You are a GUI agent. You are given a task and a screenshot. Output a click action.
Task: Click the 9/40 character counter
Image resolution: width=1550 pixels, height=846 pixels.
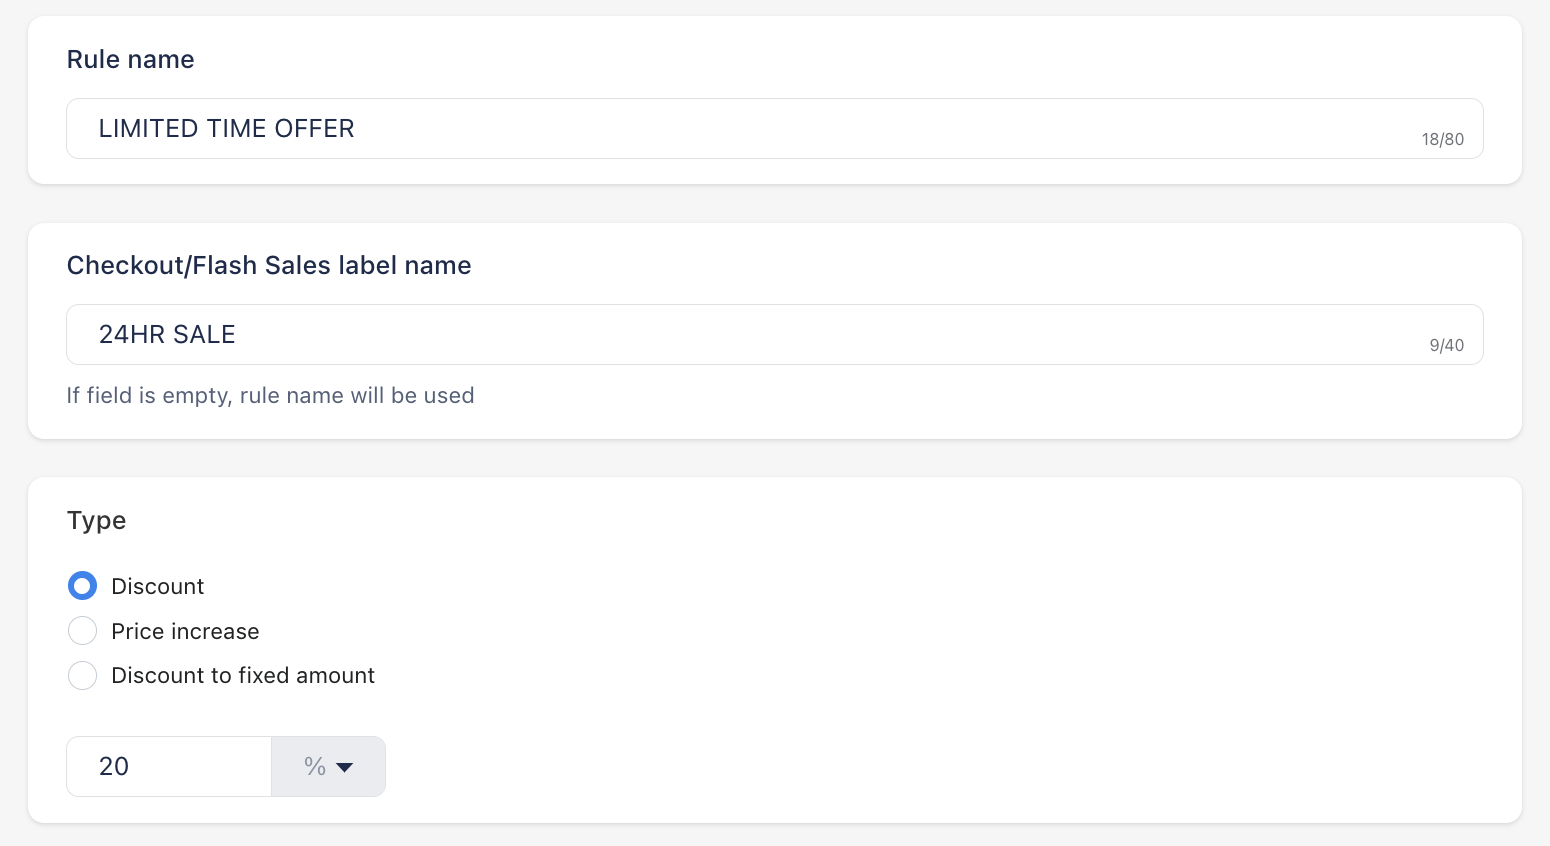1446,345
